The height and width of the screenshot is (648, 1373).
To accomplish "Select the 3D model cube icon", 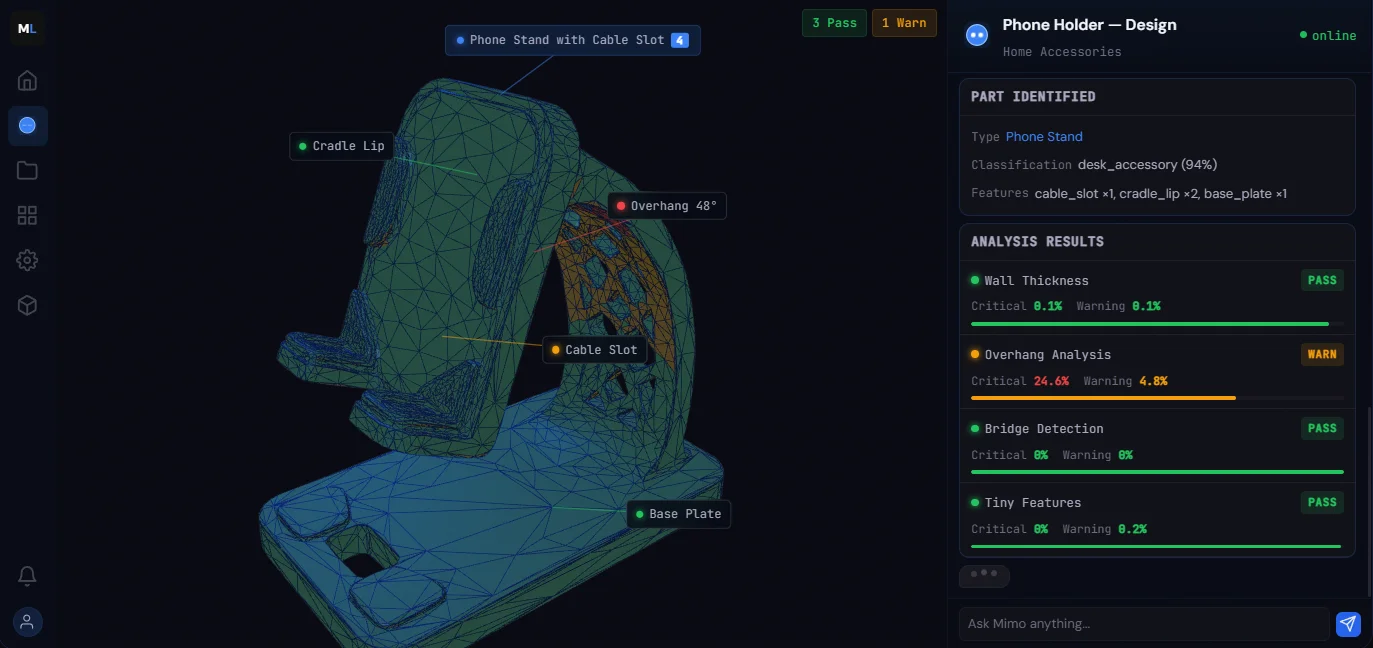I will [x=27, y=304].
